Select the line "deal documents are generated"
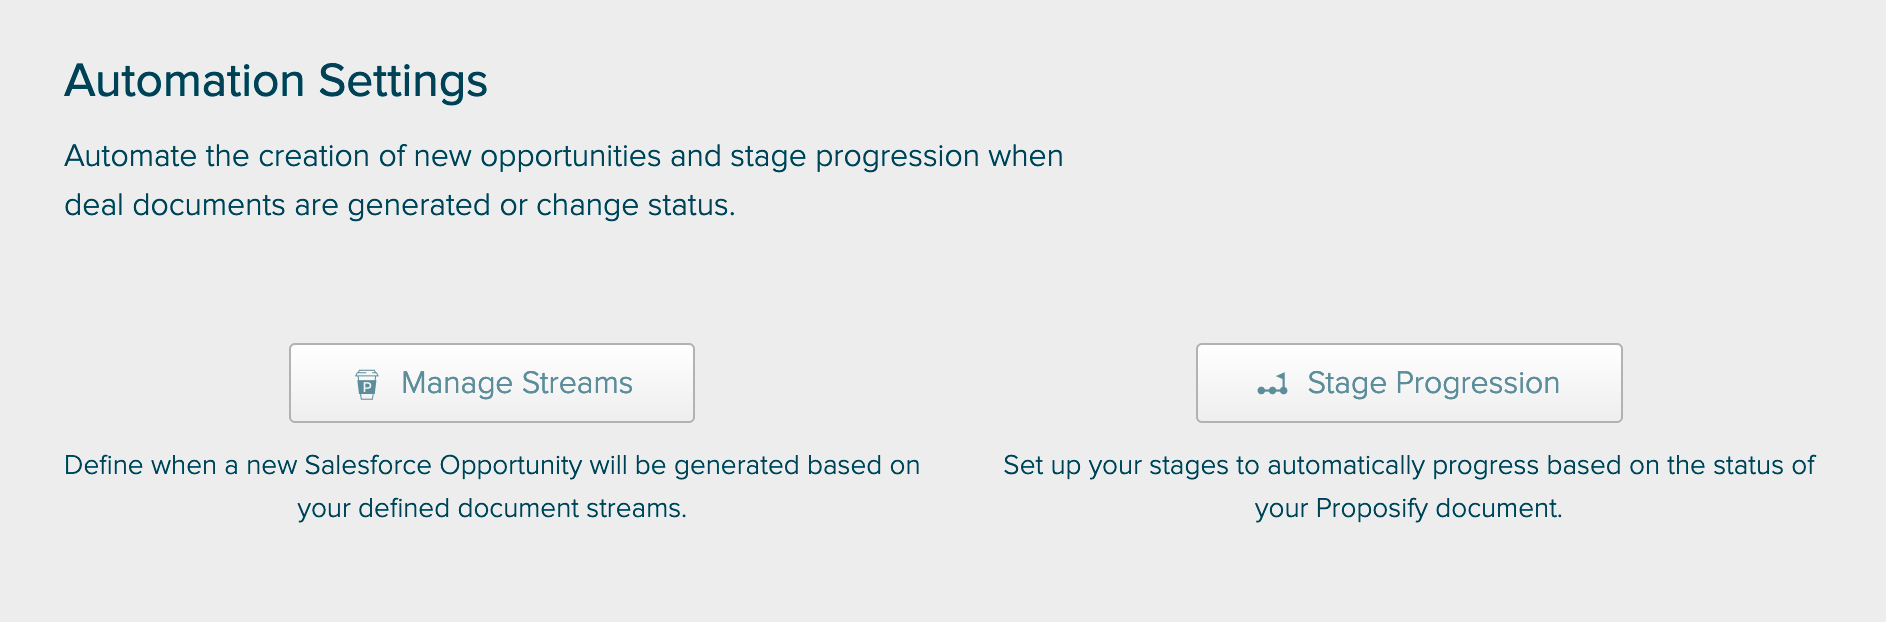1886x622 pixels. pos(399,205)
